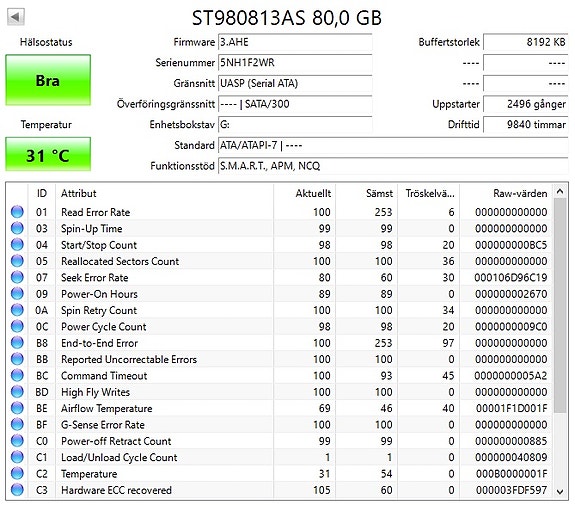
Task: Select the Seek Error Rate attribute name
Action: 95,278
